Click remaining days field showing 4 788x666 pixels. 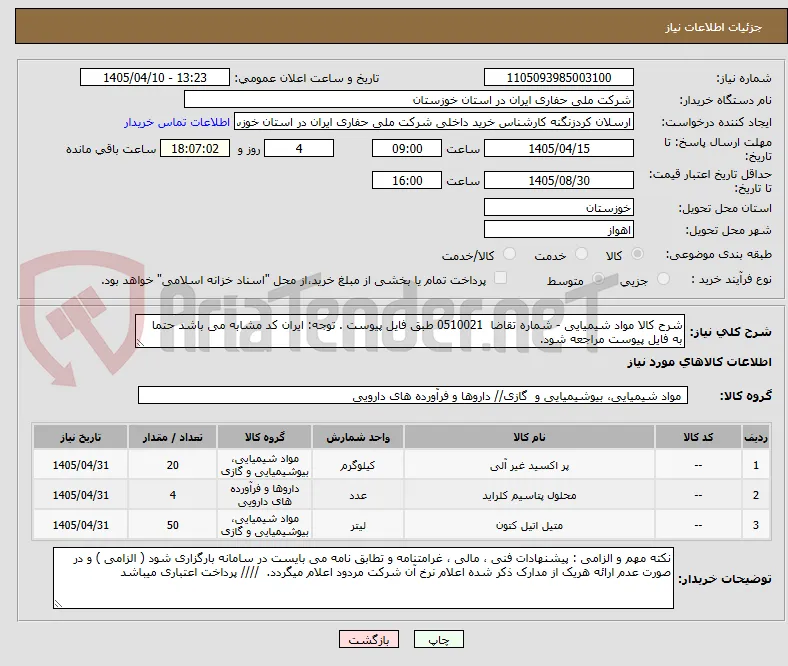[x=299, y=148]
